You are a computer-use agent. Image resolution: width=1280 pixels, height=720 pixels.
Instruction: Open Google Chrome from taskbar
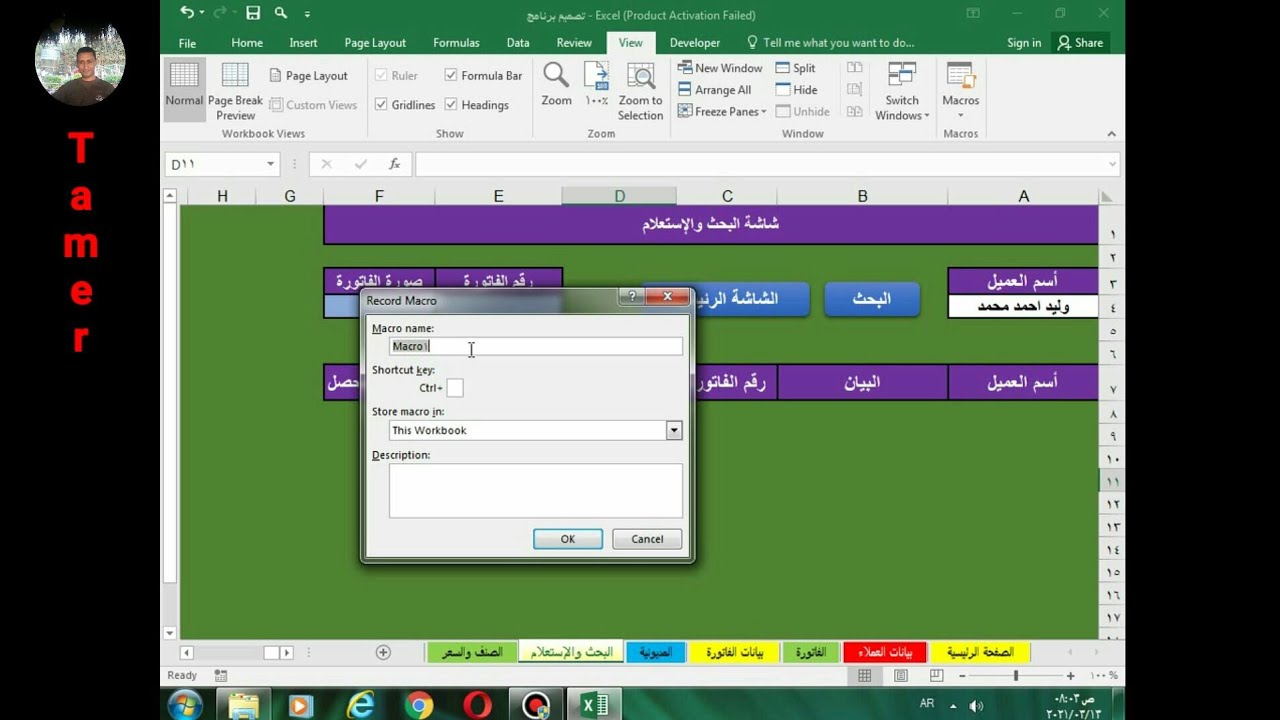point(419,705)
